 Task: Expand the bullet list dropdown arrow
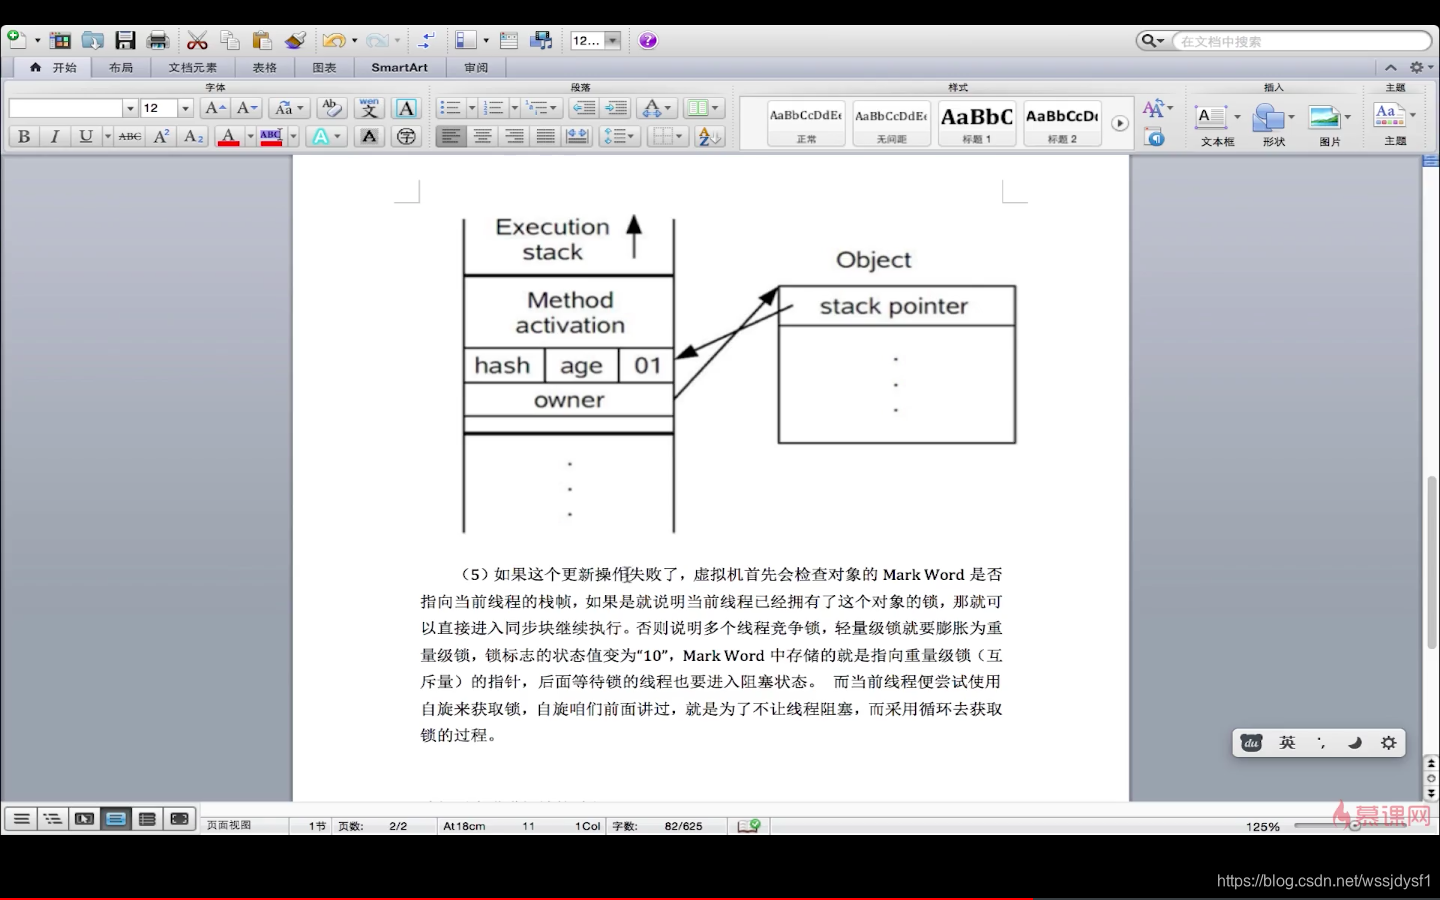tap(472, 108)
